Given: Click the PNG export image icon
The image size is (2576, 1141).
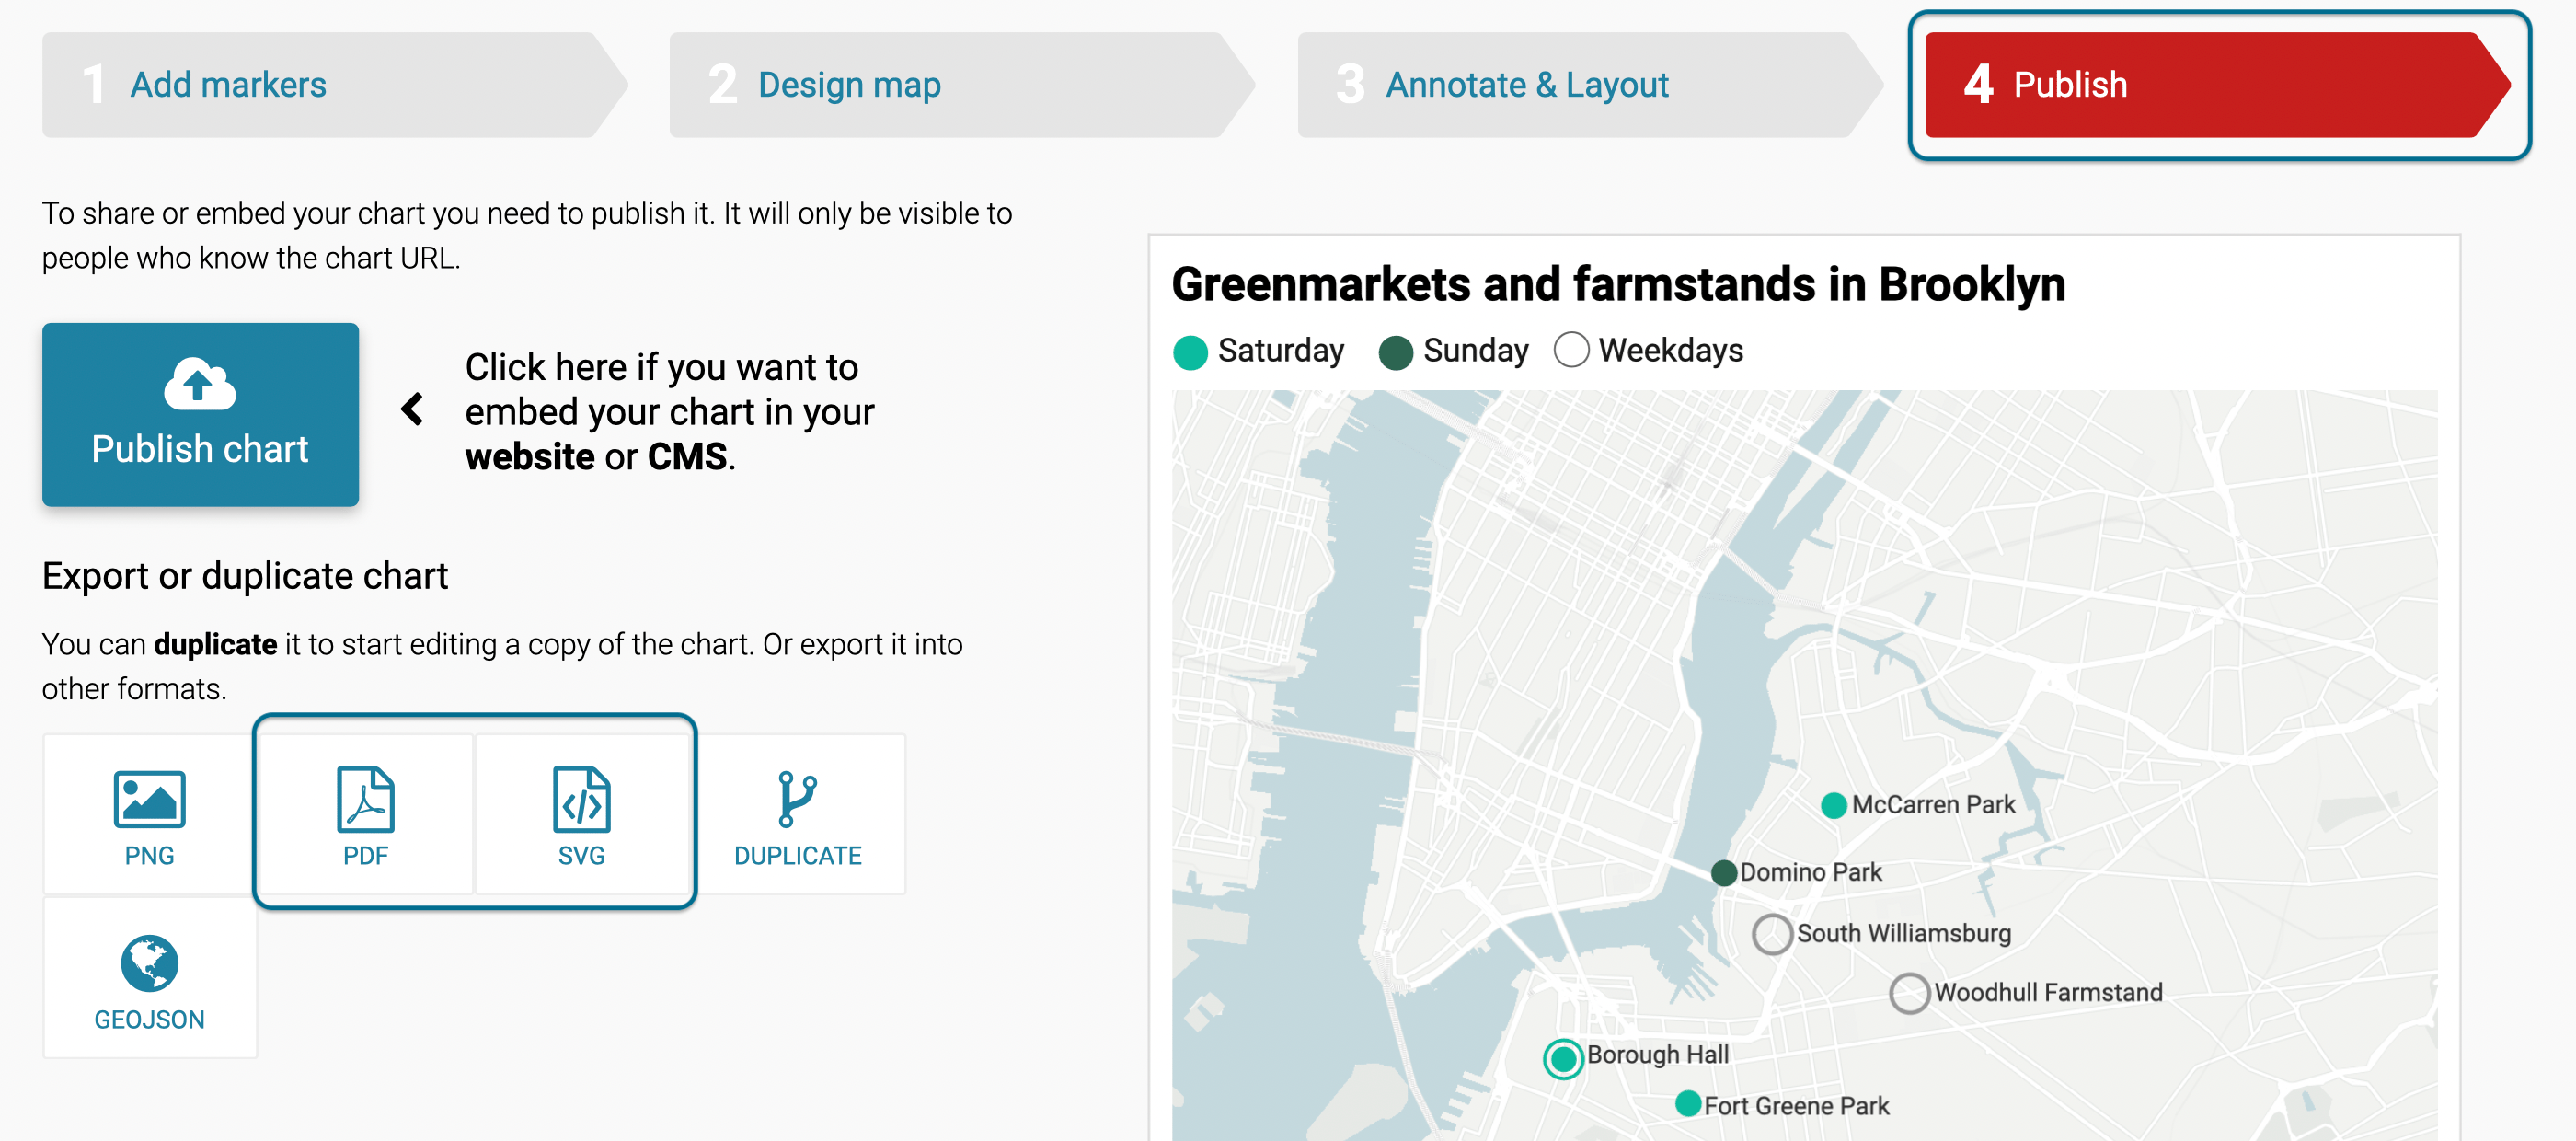Looking at the screenshot, I should 149,800.
